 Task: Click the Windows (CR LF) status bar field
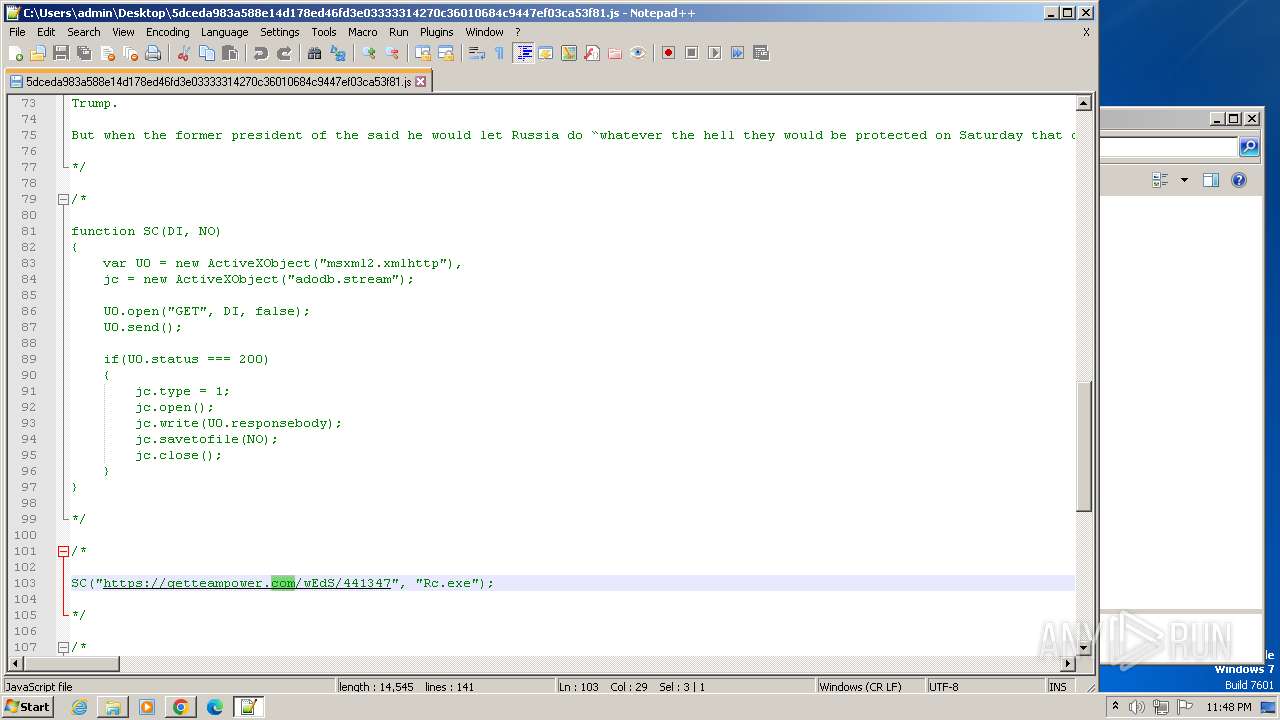click(870, 687)
